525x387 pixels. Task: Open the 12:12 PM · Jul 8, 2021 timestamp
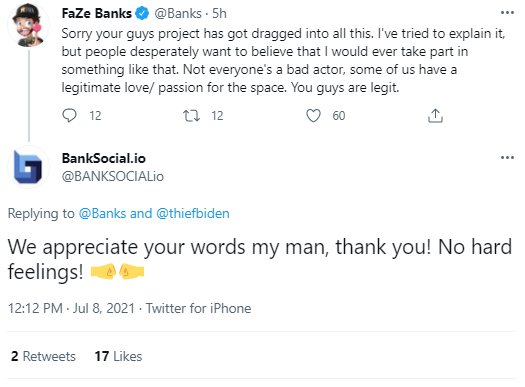[71, 308]
